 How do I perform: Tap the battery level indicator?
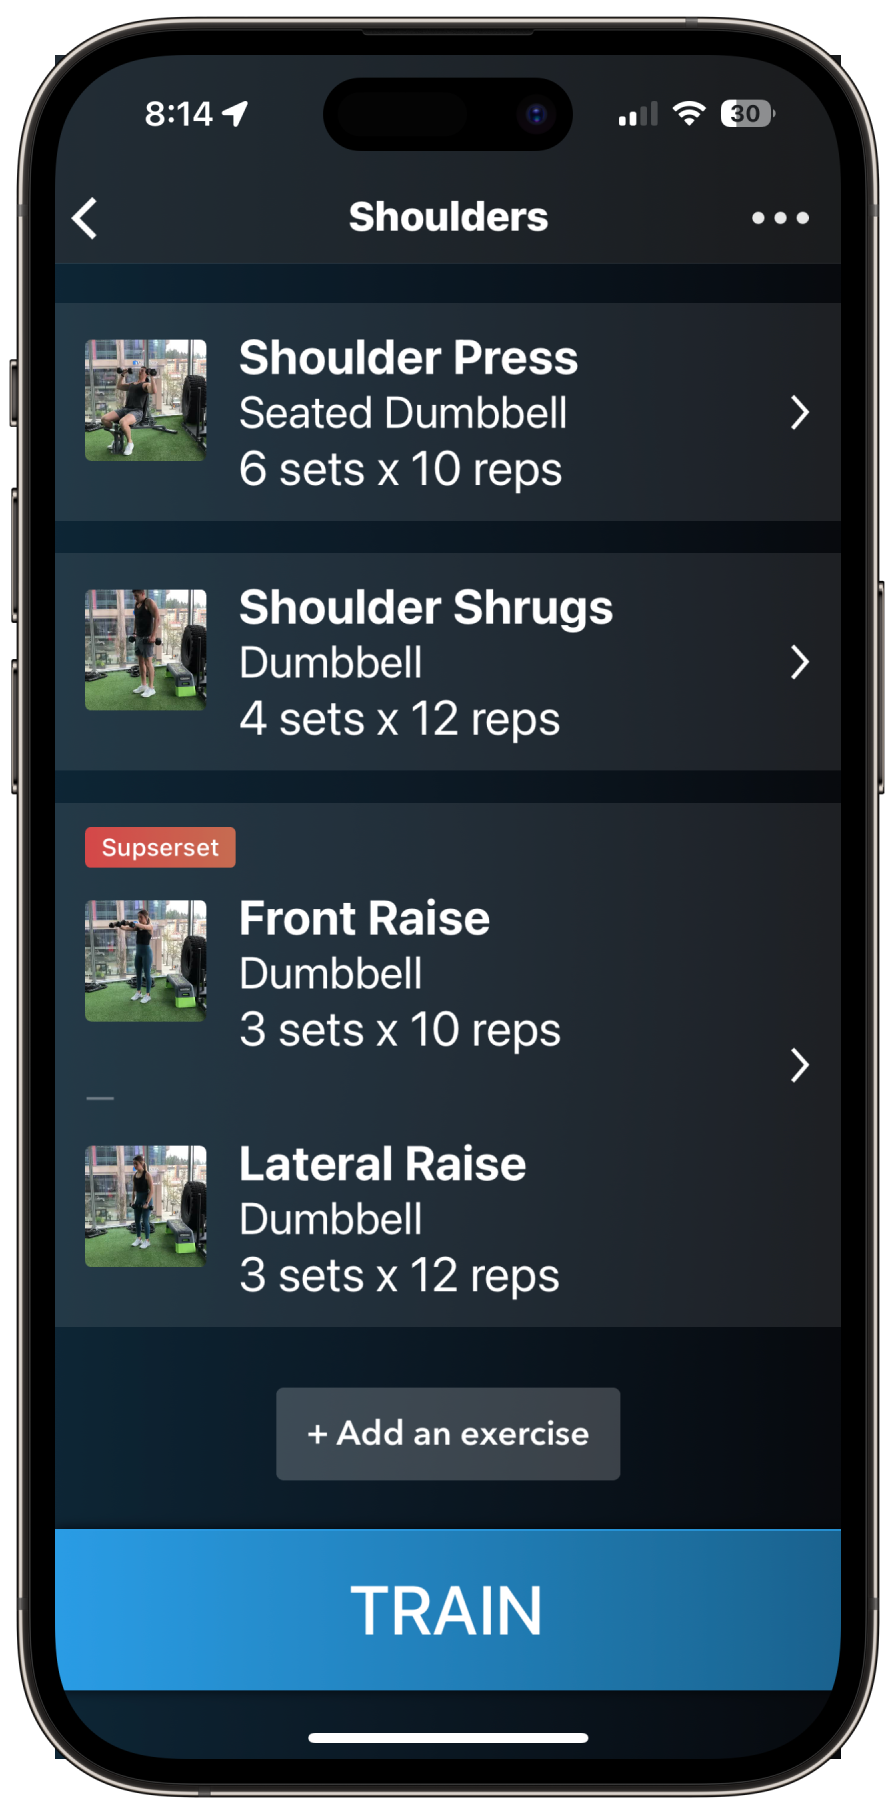click(x=747, y=113)
